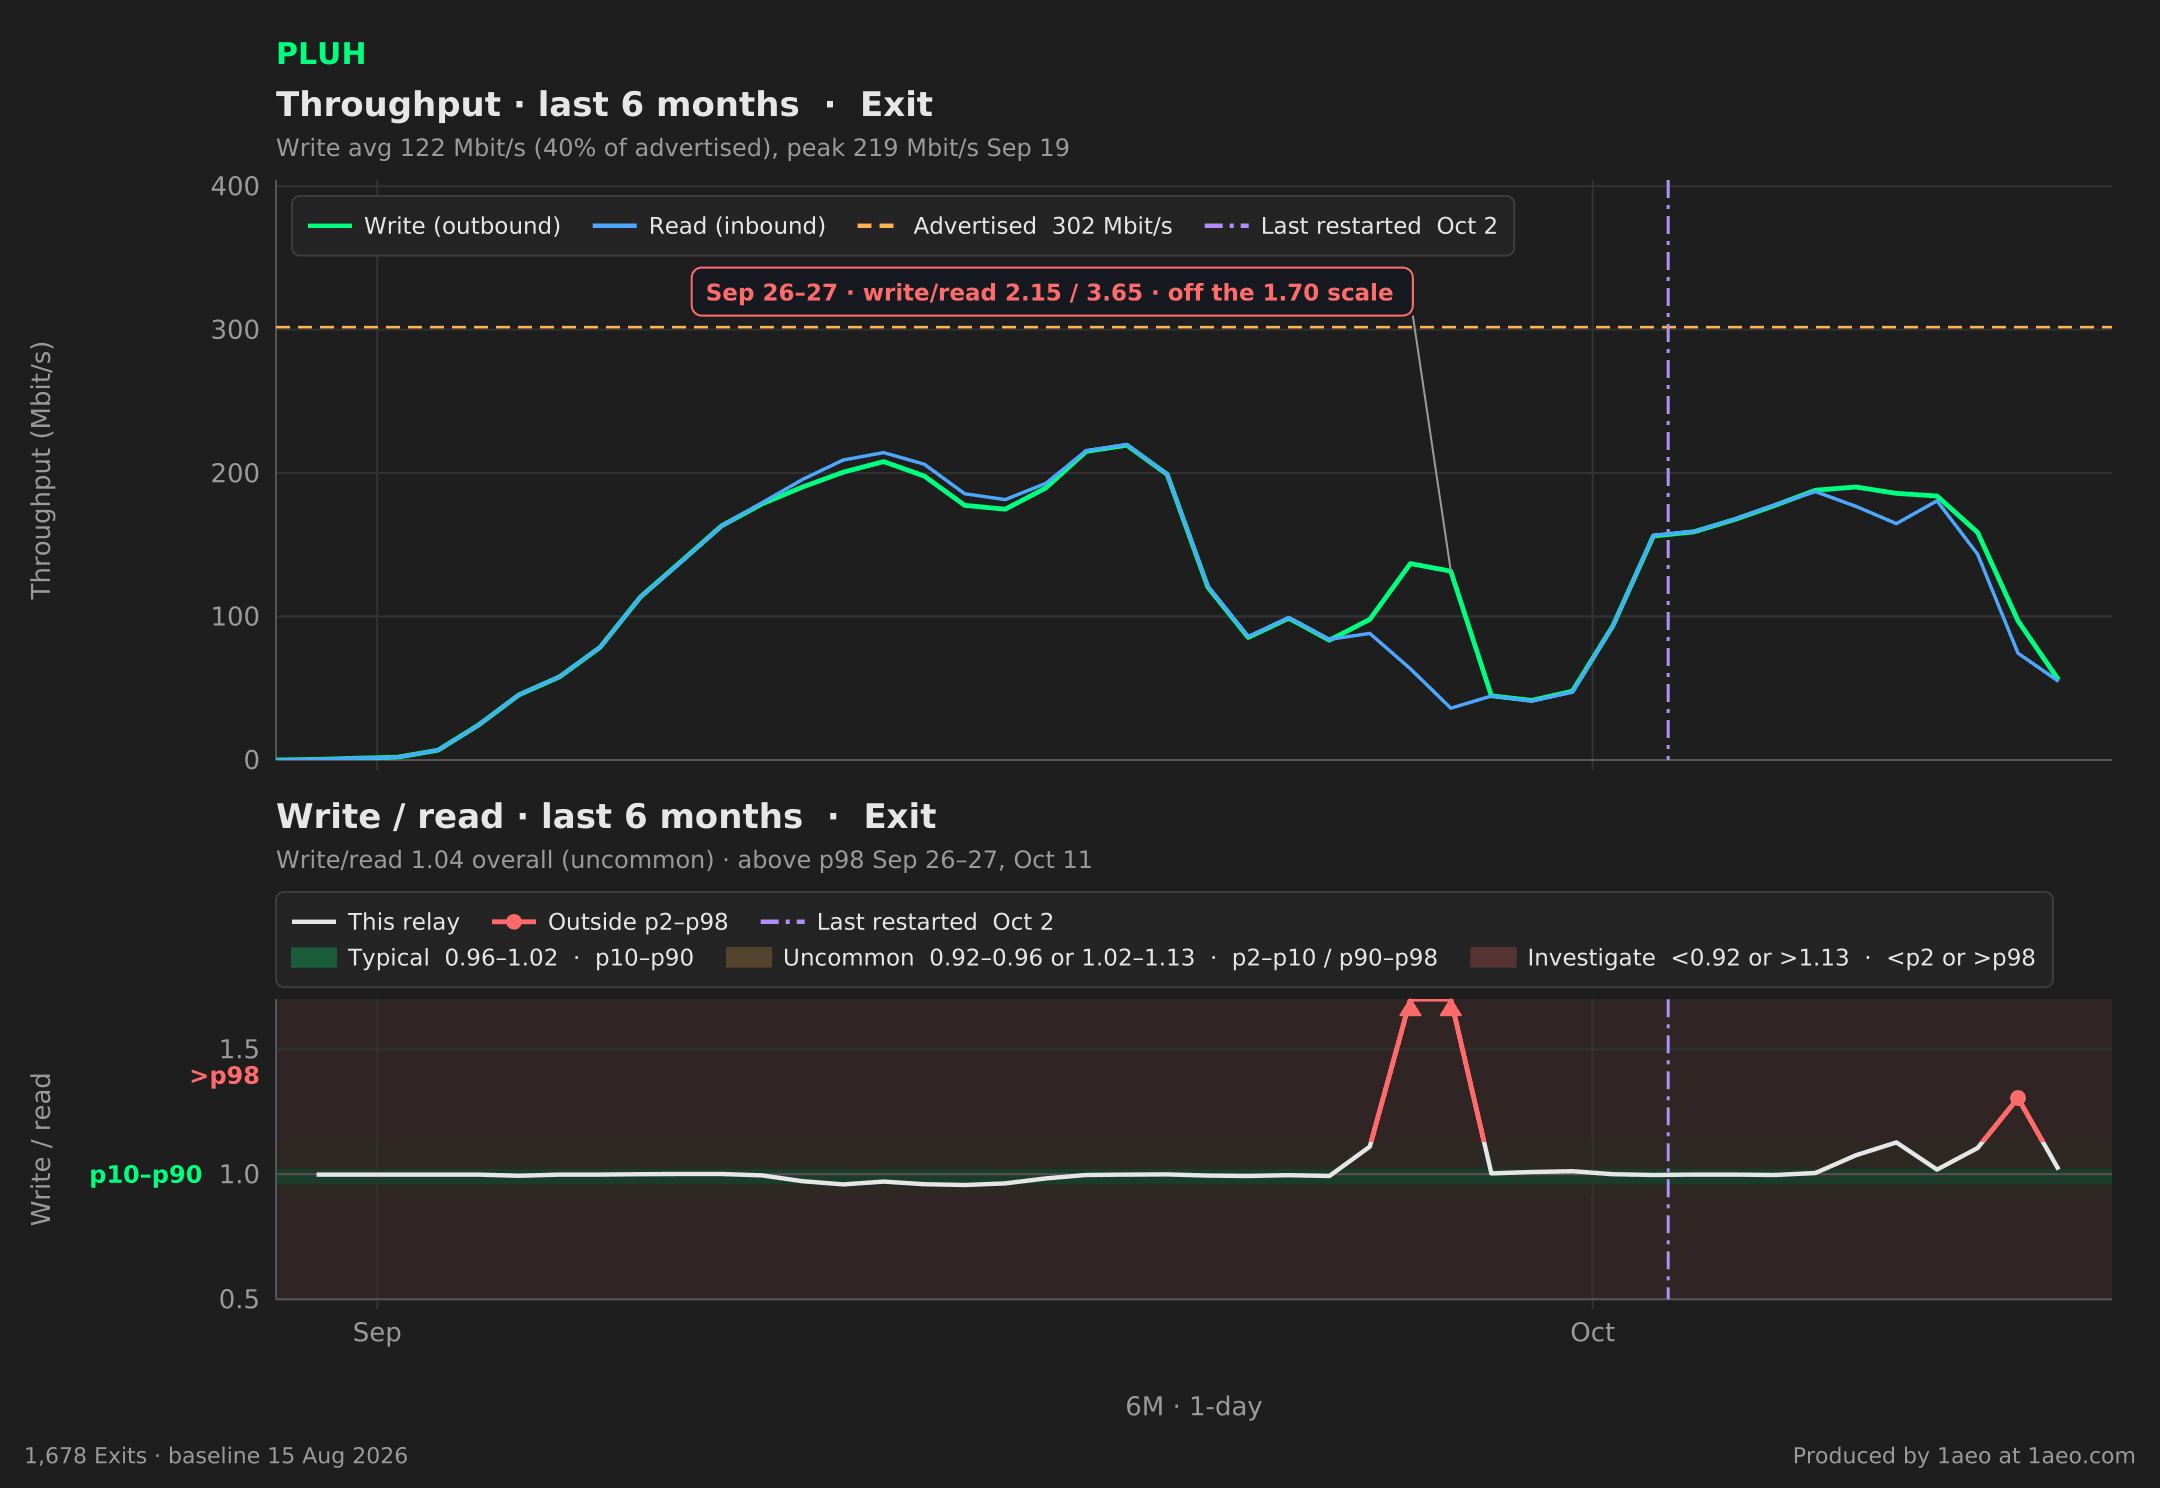The image size is (2160, 1488).
Task: Click the PLUH relay name heading
Action: [320, 54]
